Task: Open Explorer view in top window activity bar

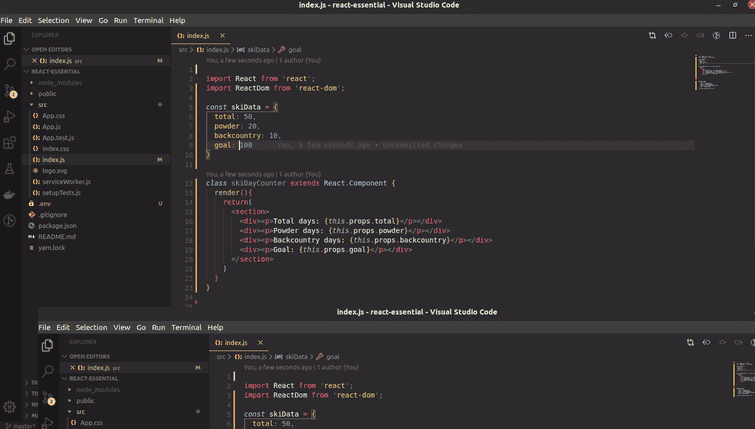Action: [10, 39]
